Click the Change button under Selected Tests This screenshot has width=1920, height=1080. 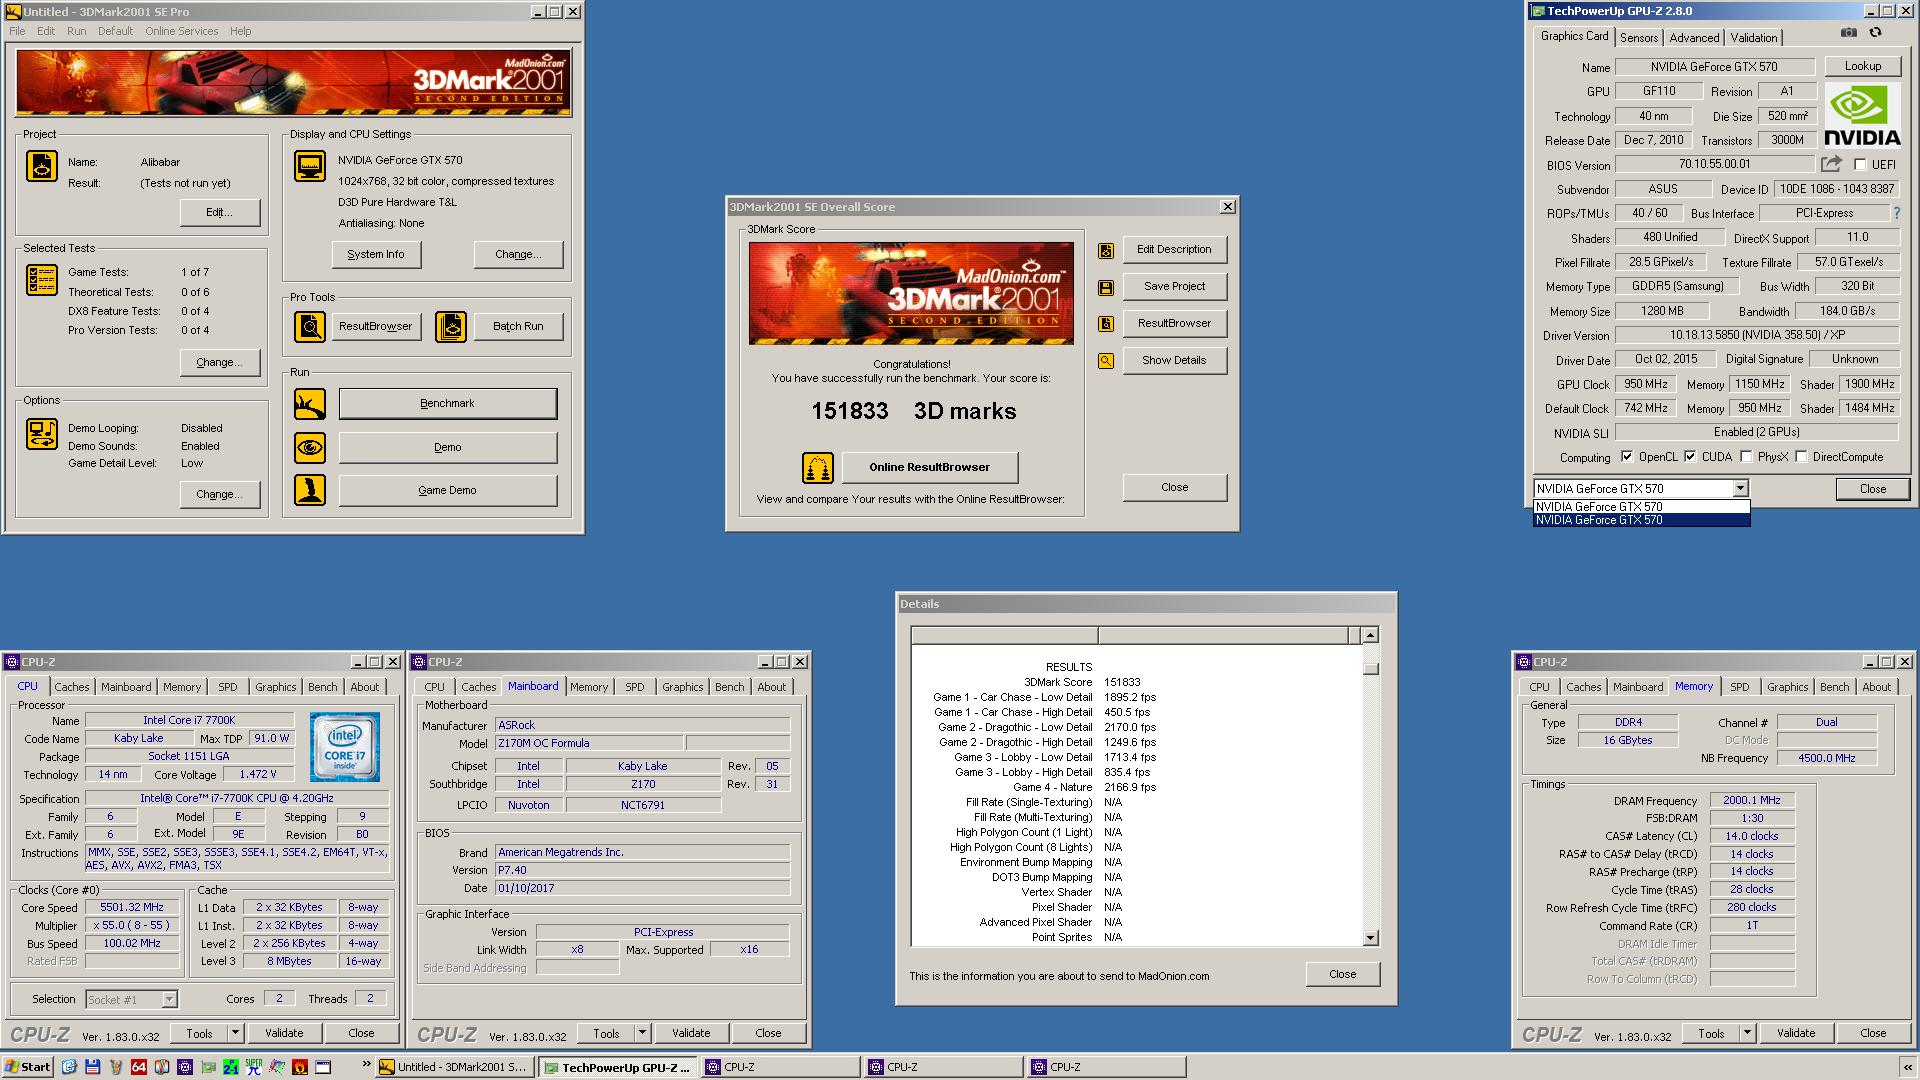click(220, 362)
